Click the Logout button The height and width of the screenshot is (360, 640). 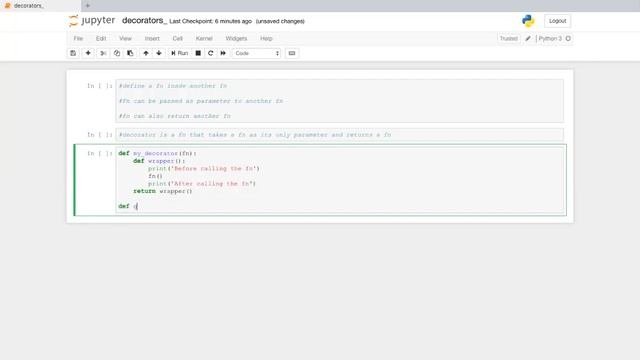[558, 21]
